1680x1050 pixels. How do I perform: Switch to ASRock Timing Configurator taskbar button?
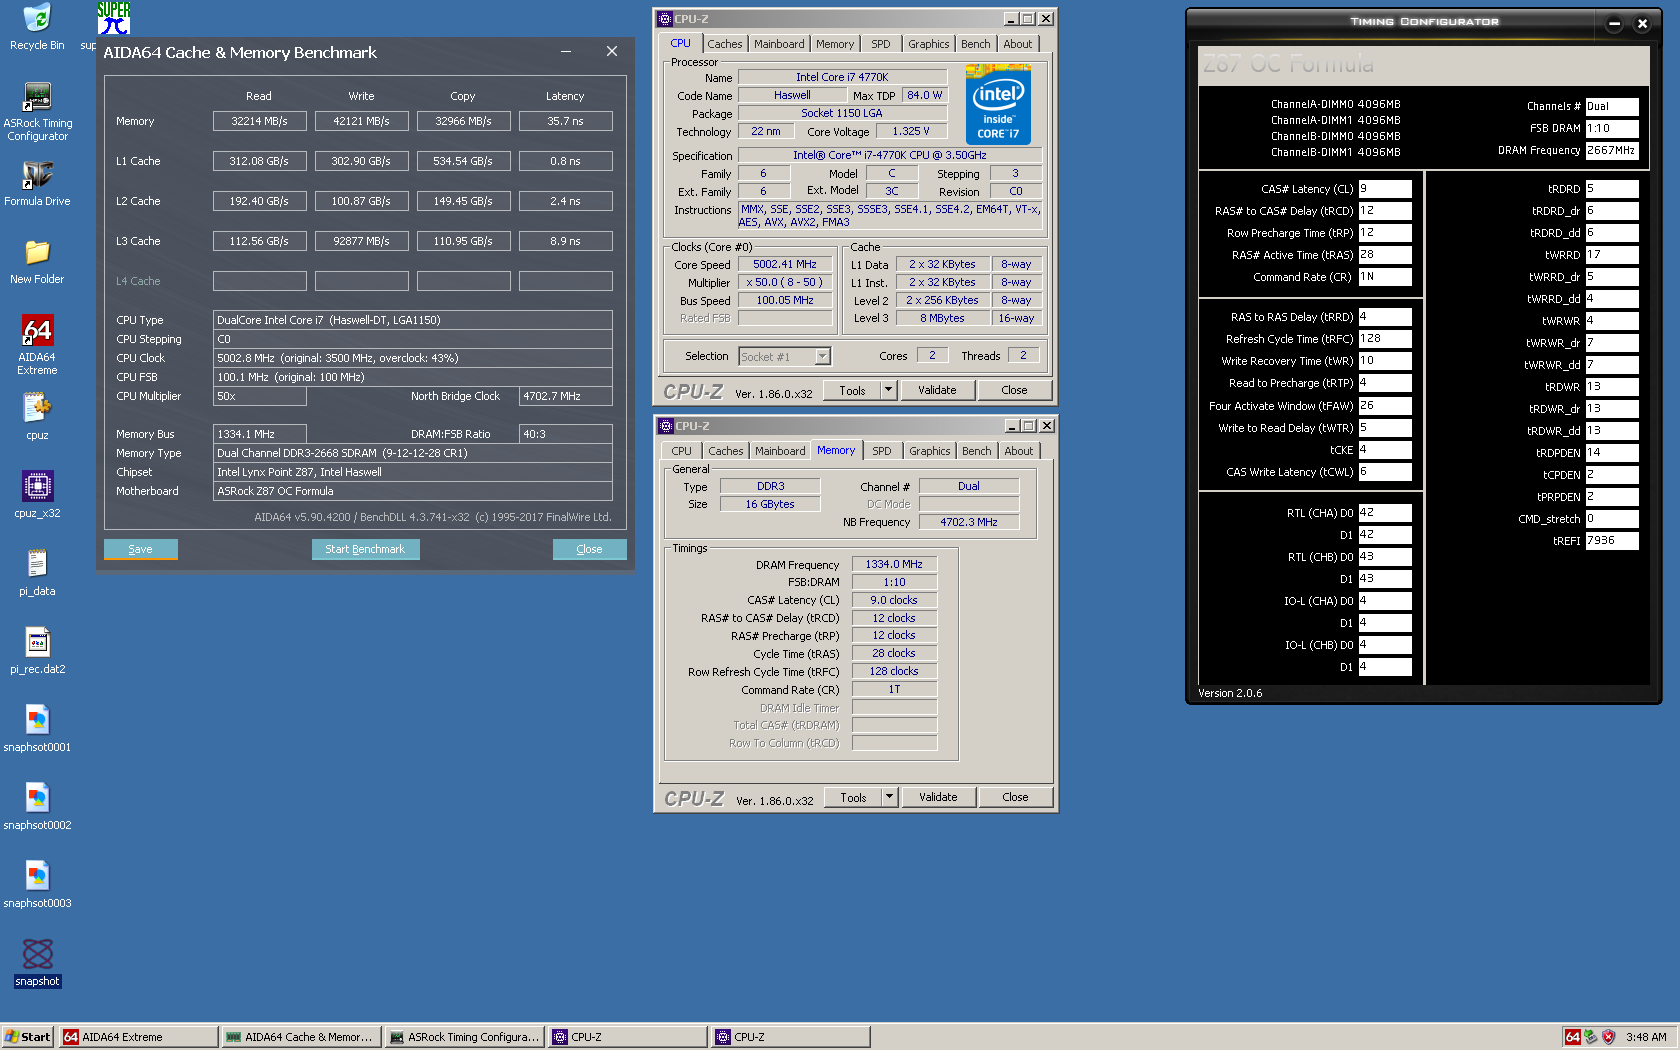click(x=466, y=1037)
